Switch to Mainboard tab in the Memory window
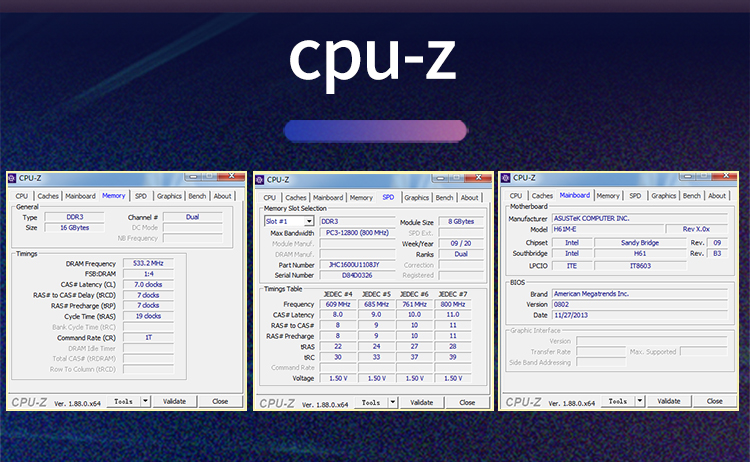Screen dimensions: 750x462 pos(80,196)
